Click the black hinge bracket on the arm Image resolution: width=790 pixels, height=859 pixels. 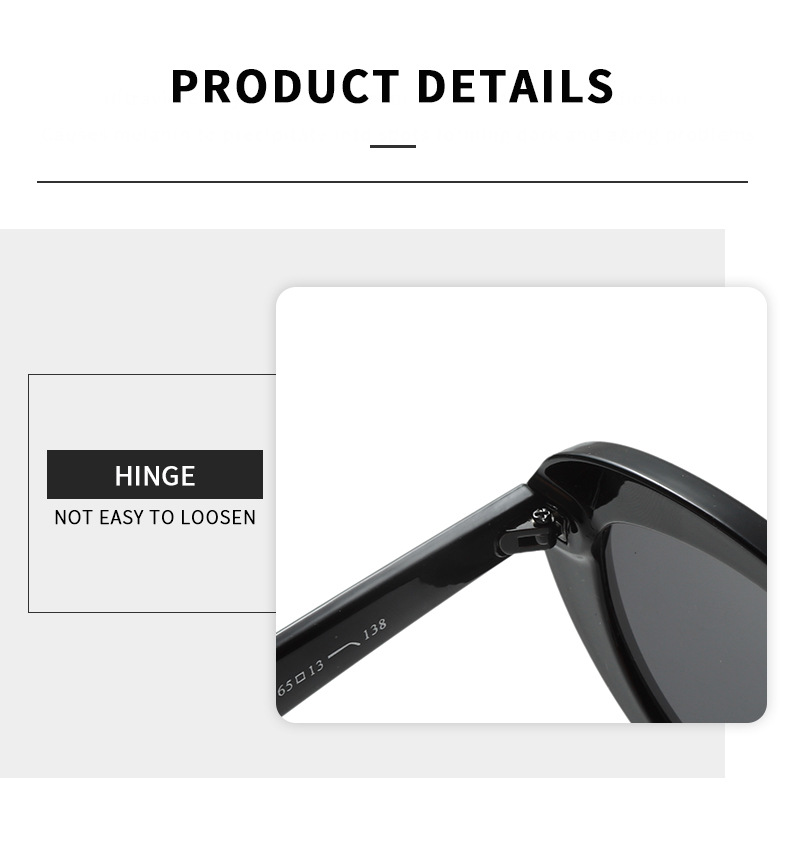523,541
